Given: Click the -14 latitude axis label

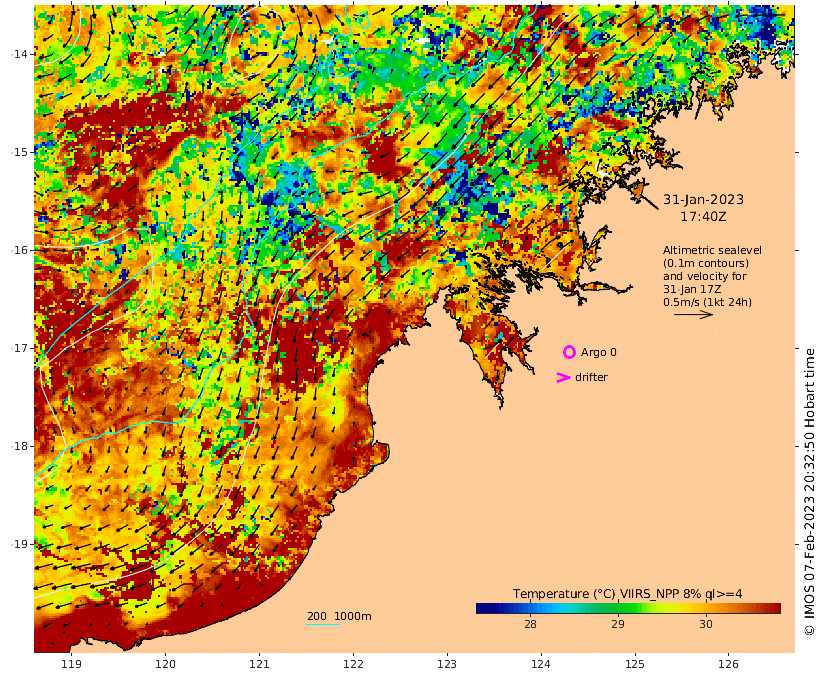Looking at the screenshot, I should (20, 54).
